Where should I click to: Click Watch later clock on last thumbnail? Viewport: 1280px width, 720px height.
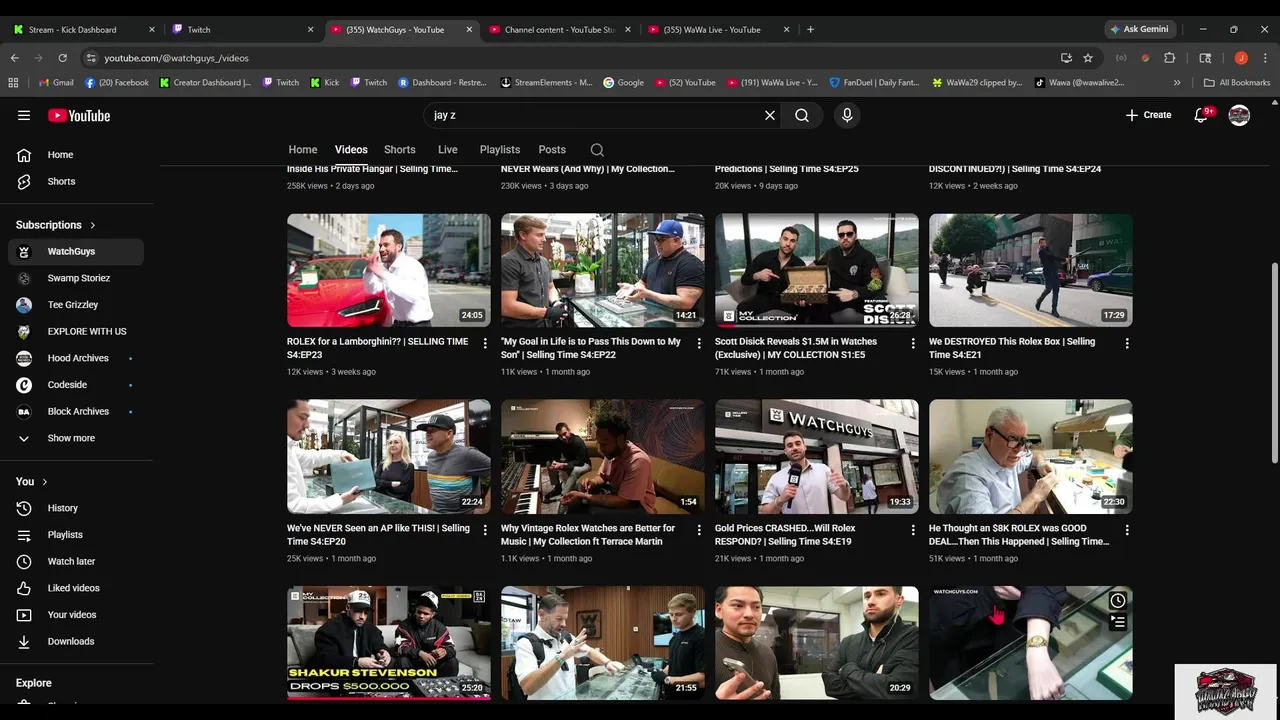1117,601
